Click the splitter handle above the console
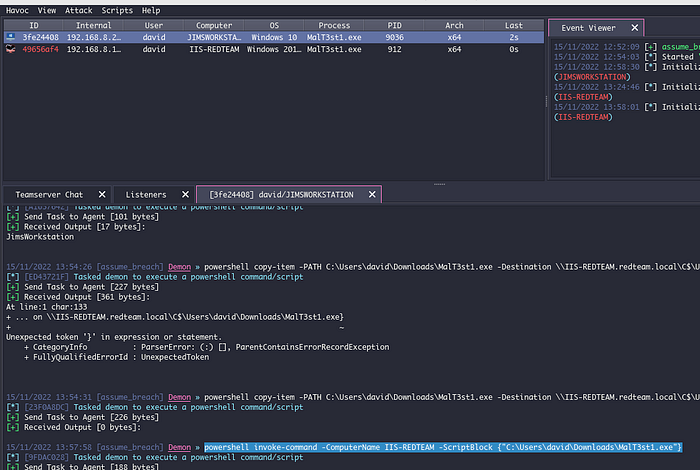 click(x=439, y=184)
